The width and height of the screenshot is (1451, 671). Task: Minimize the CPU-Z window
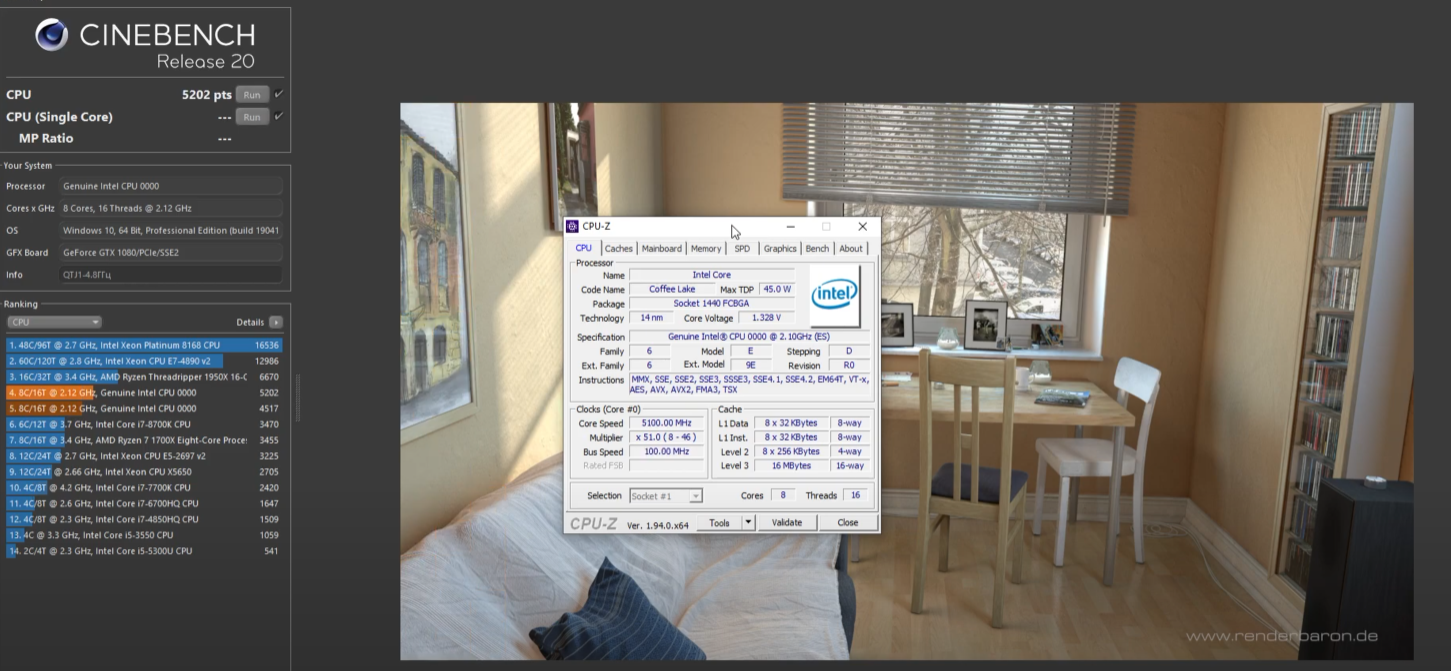pos(790,227)
